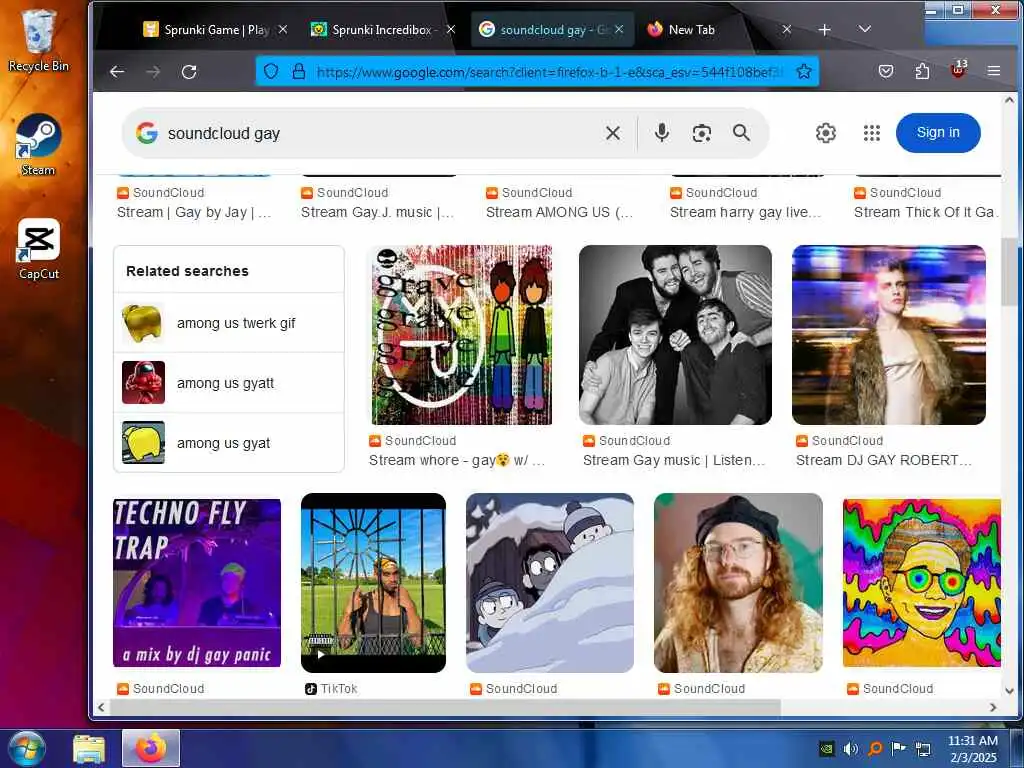Image resolution: width=1024 pixels, height=768 pixels.
Task: Click Firefox taskbar button
Action: click(x=151, y=748)
